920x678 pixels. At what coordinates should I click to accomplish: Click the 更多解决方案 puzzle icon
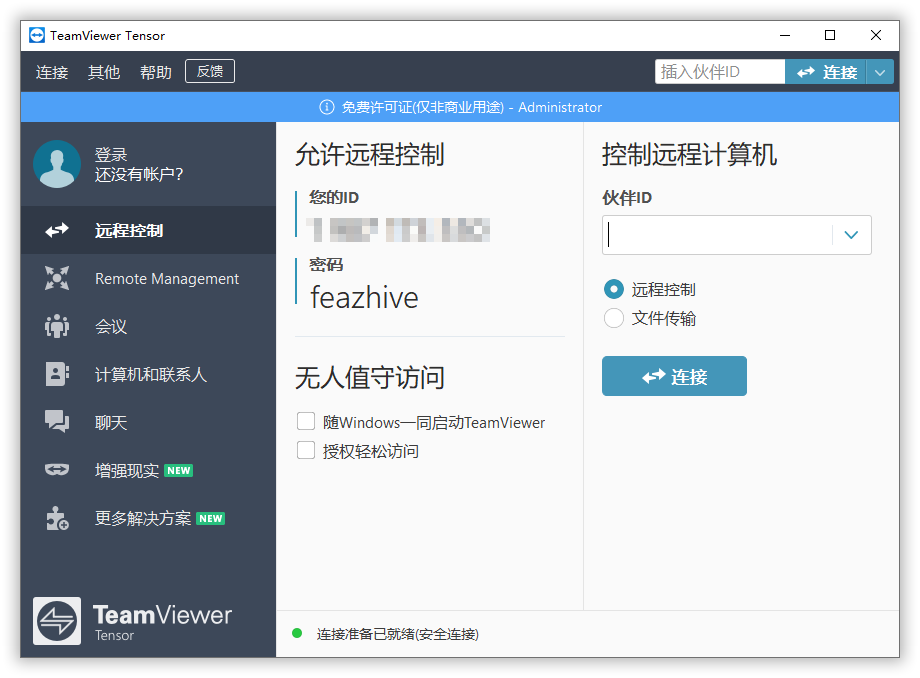click(x=57, y=518)
